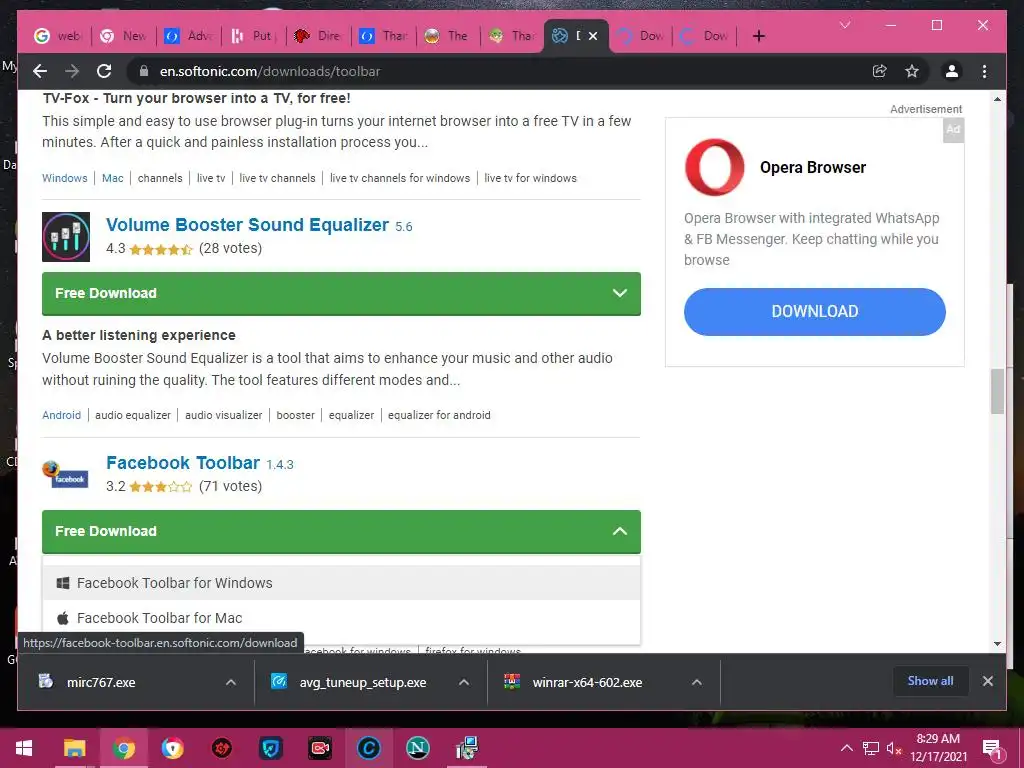
Task: Reload the Softonic page
Action: coord(104,71)
